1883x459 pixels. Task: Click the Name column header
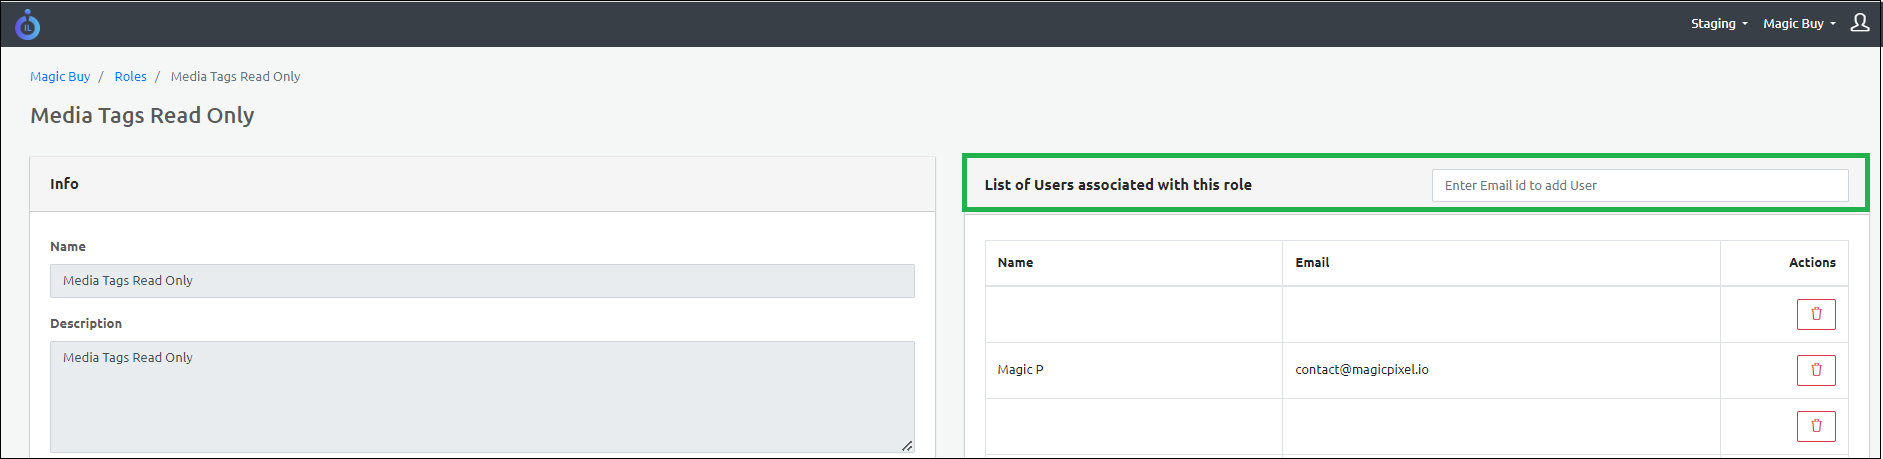click(x=1015, y=263)
